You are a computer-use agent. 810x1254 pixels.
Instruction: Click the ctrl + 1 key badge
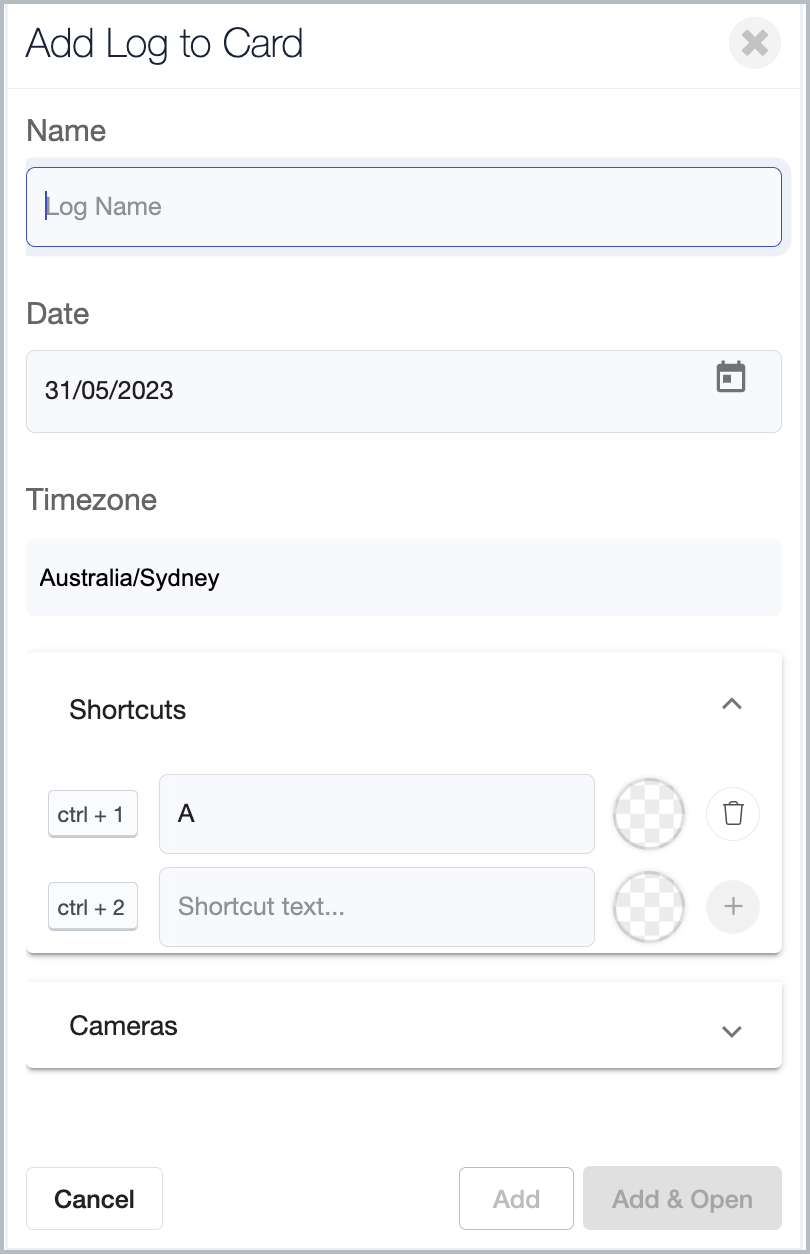coord(92,815)
